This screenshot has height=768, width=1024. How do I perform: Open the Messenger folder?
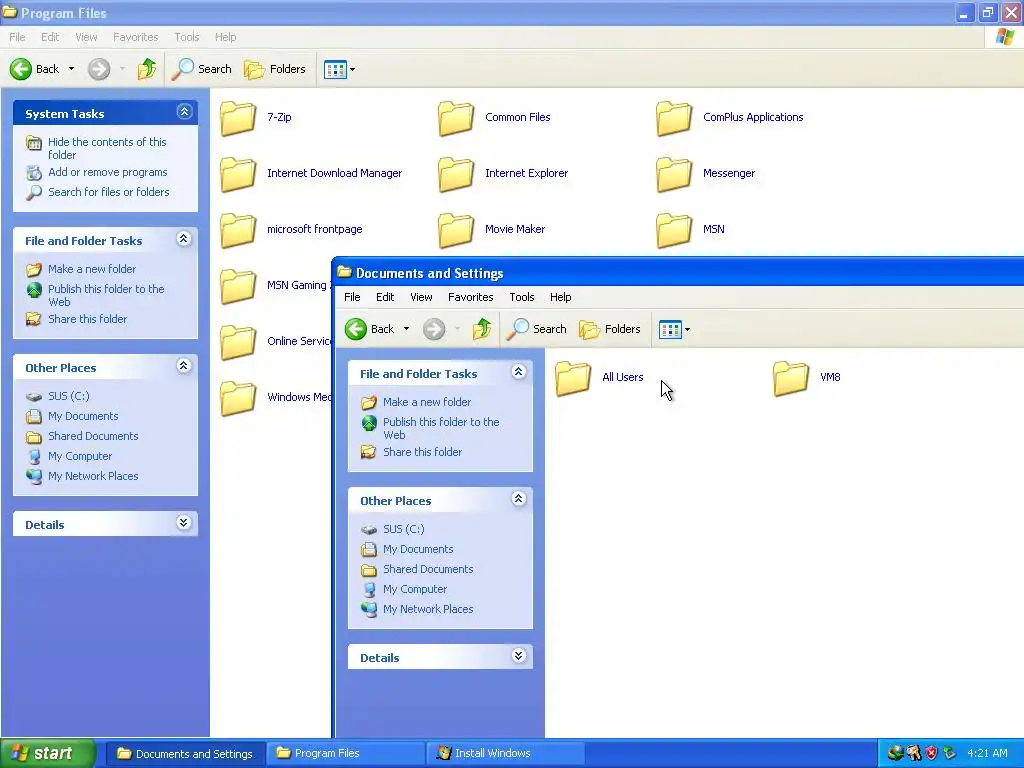click(705, 174)
